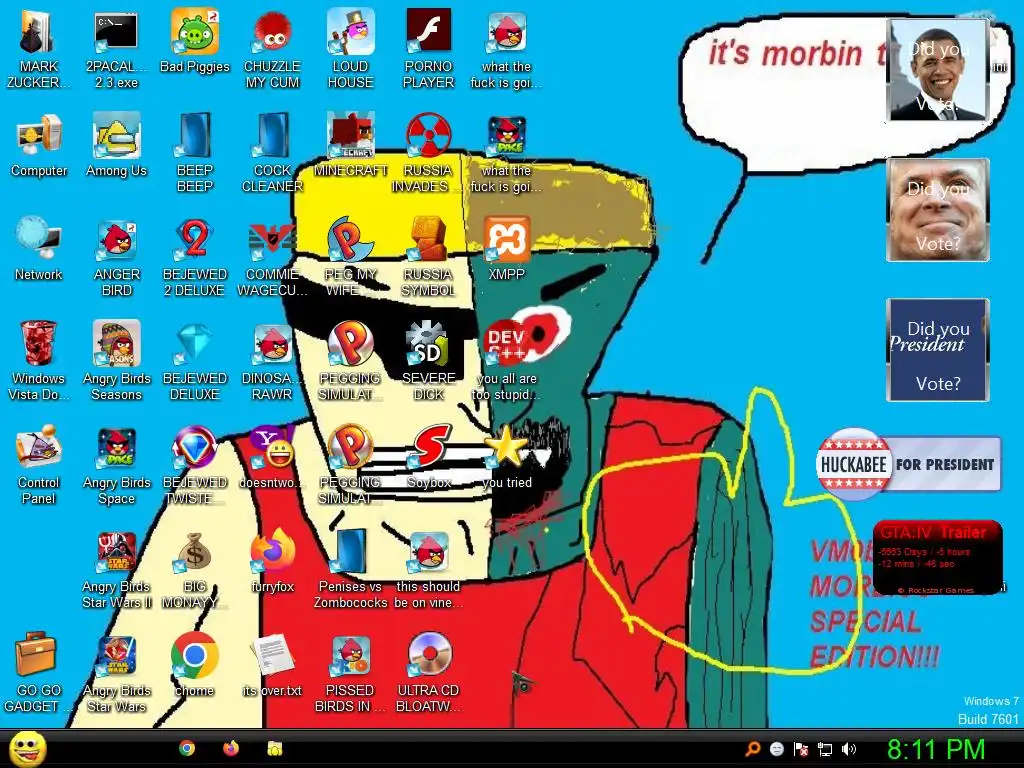Select the MARK ZUCKER desktop icon
This screenshot has width=1024, height=768.
(39, 50)
